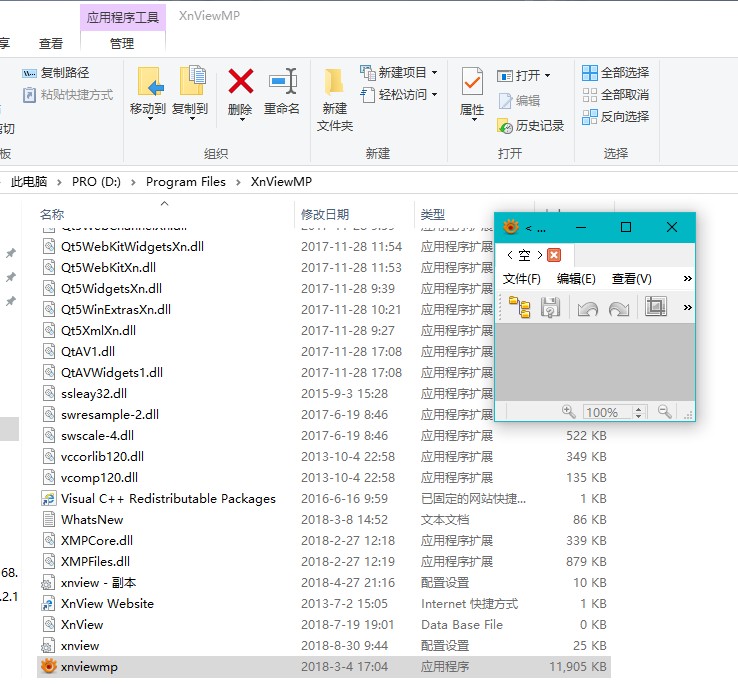This screenshot has width=738, height=684.
Task: Rotate image right with the redo arrow icon
Action: (x=618, y=308)
